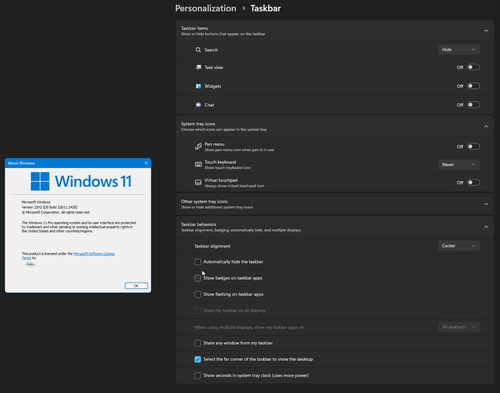Click the Taskbar alignment label
Viewport: 500px width, 393px height.
212,246
